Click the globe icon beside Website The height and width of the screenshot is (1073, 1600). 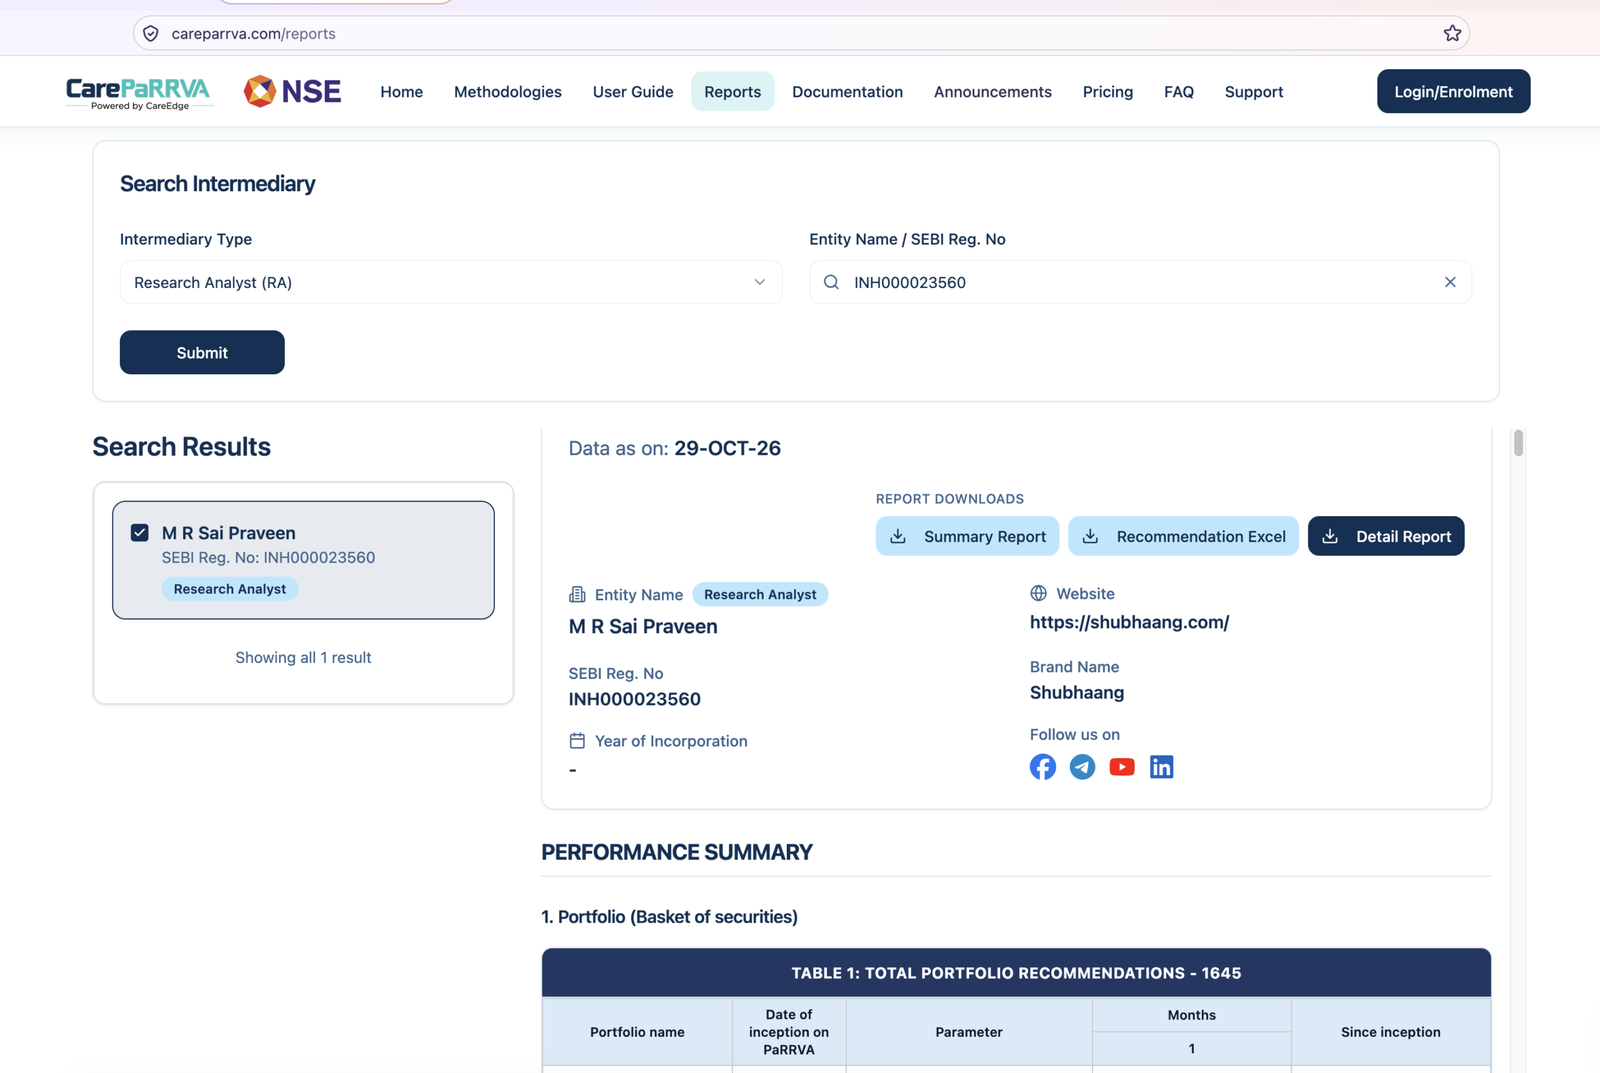[1039, 593]
